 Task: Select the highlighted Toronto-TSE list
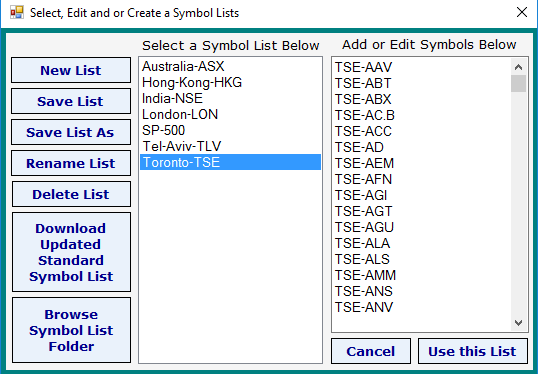click(230, 162)
